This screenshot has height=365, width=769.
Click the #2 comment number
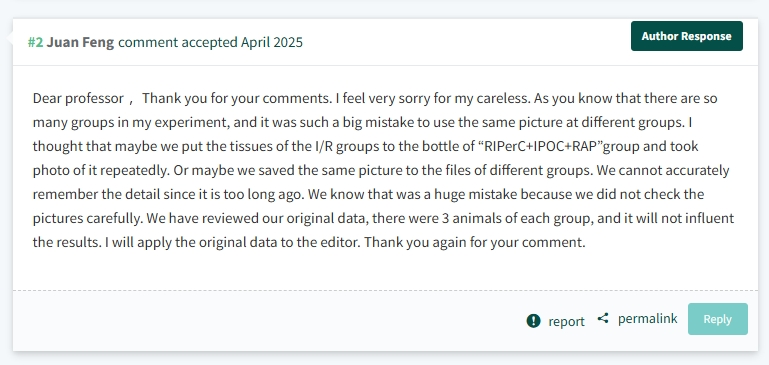pyautogui.click(x=35, y=42)
